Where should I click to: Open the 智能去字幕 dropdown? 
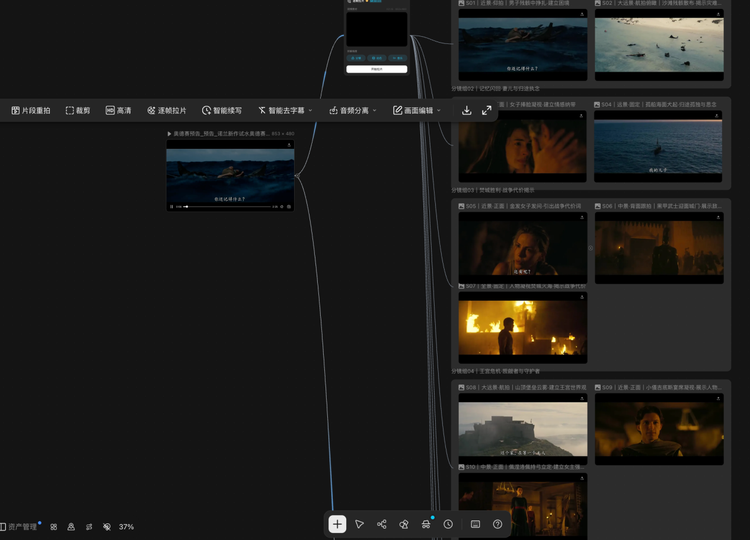[285, 110]
